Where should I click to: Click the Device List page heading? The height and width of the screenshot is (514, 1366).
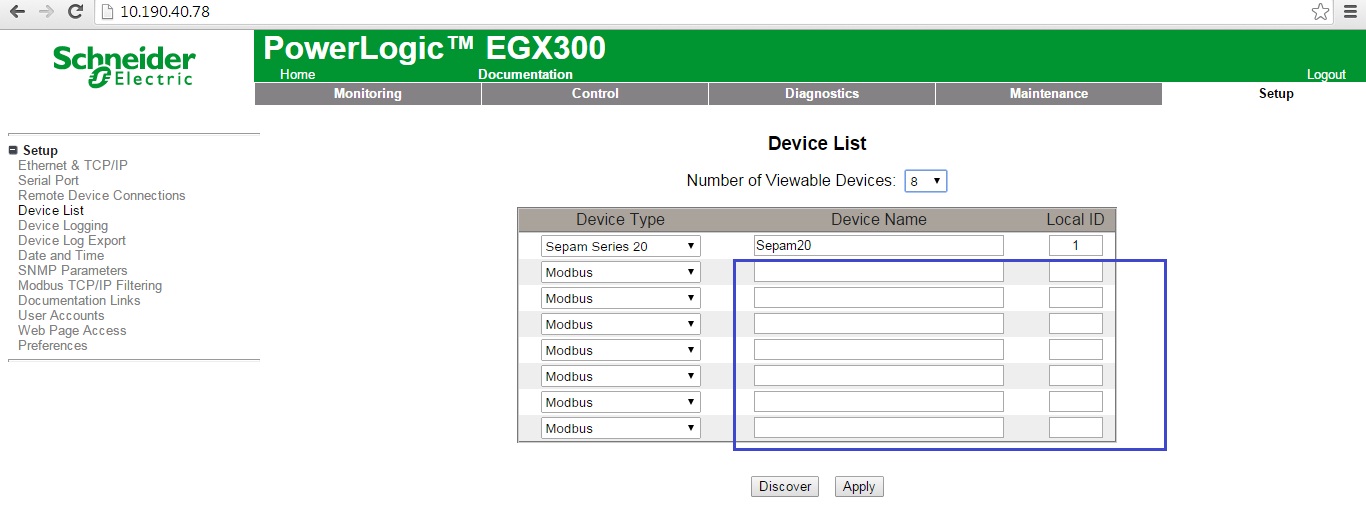(x=817, y=143)
